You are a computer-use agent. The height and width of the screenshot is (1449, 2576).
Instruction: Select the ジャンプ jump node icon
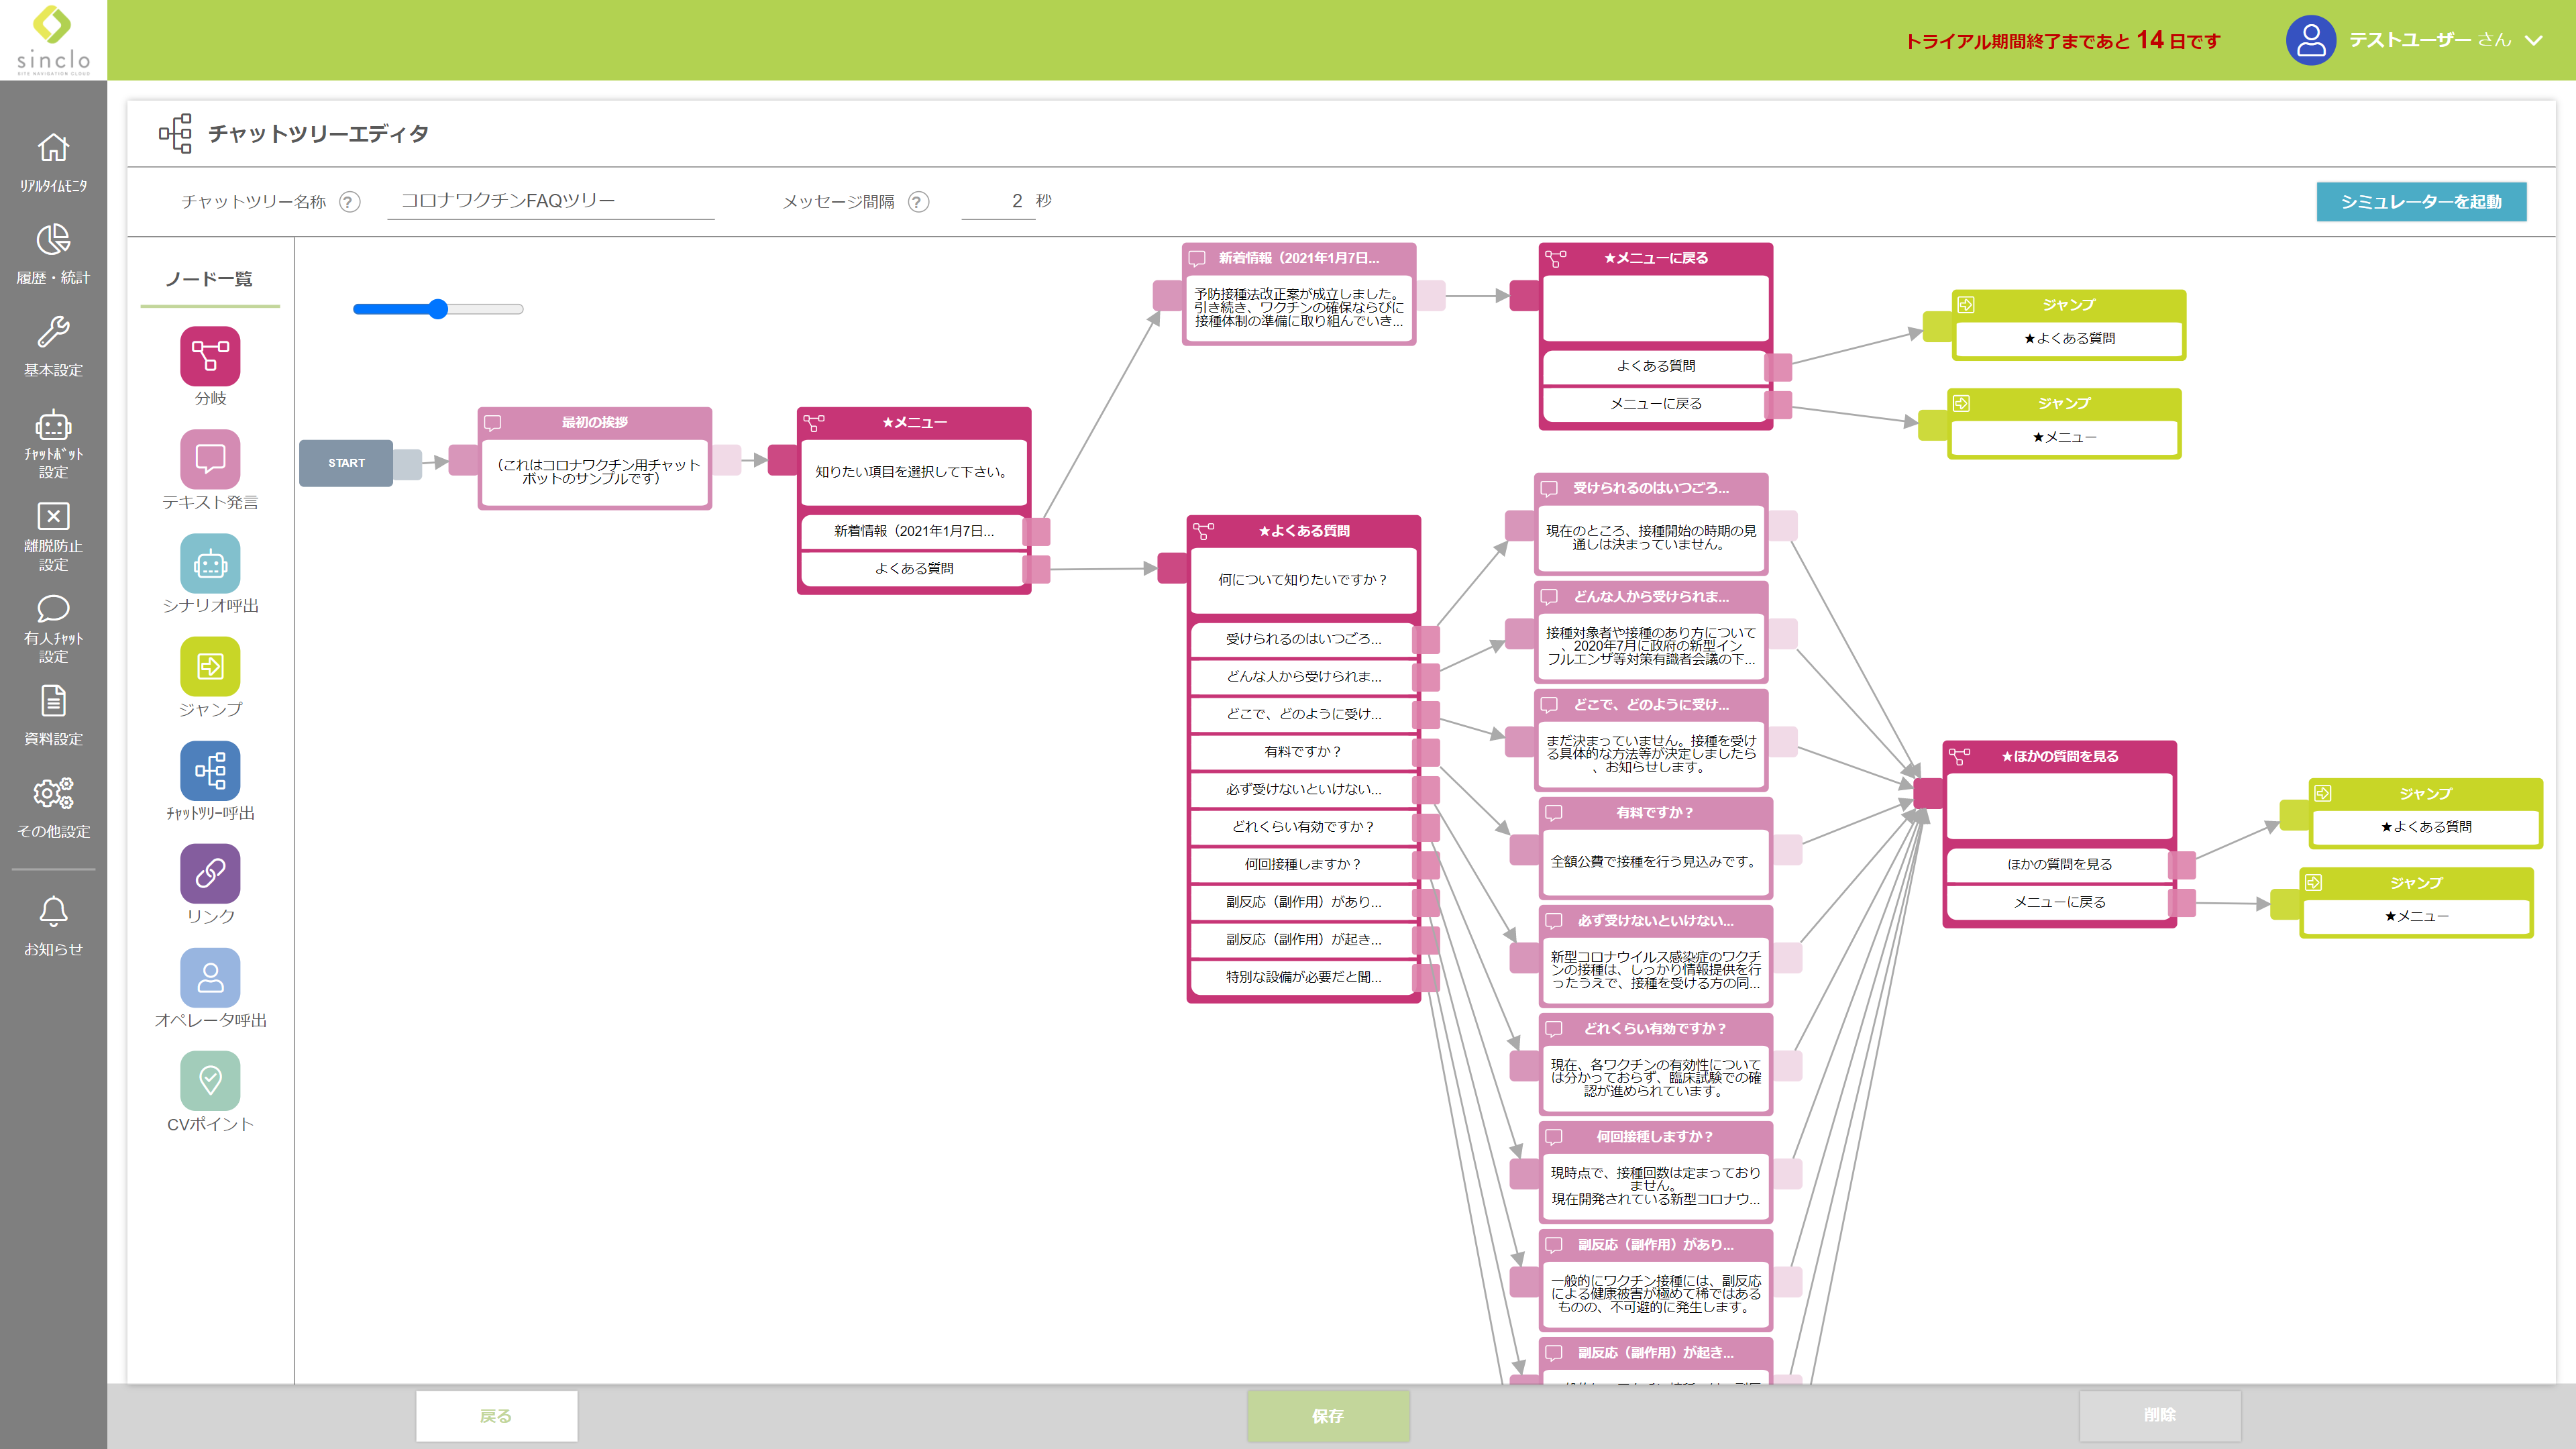[x=210, y=667]
